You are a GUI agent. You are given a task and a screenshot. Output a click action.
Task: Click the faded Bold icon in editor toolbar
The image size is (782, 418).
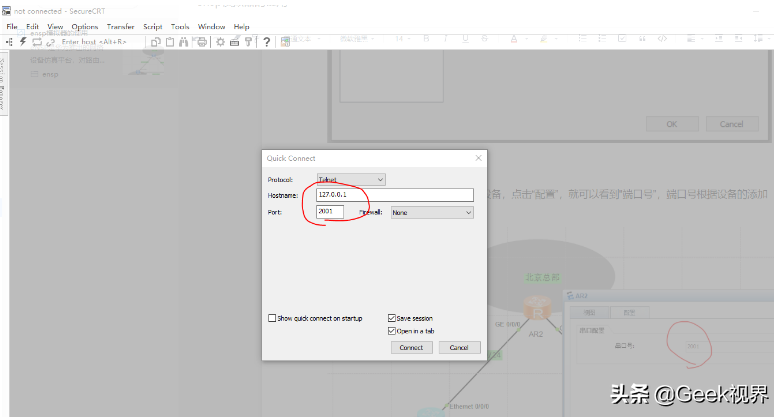426,38
